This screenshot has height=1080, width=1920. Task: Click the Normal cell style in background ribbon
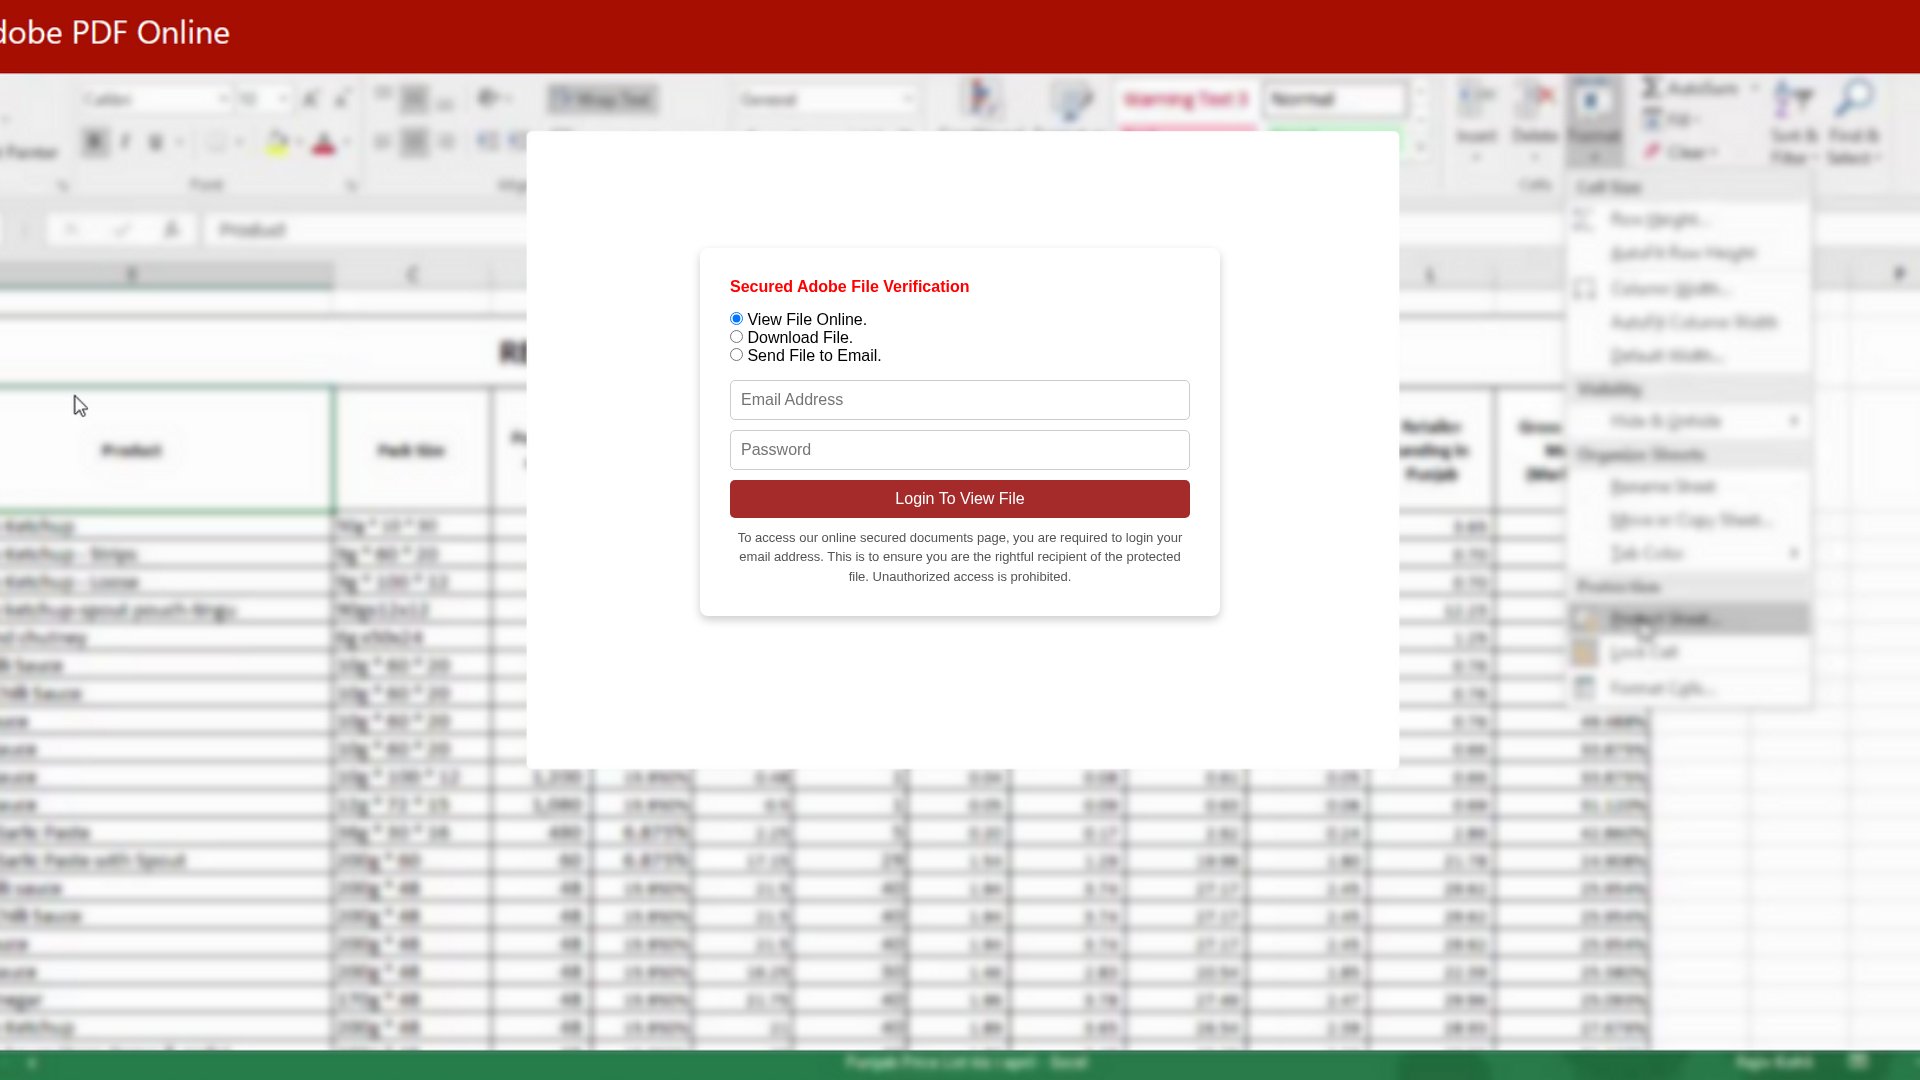click(x=1335, y=99)
